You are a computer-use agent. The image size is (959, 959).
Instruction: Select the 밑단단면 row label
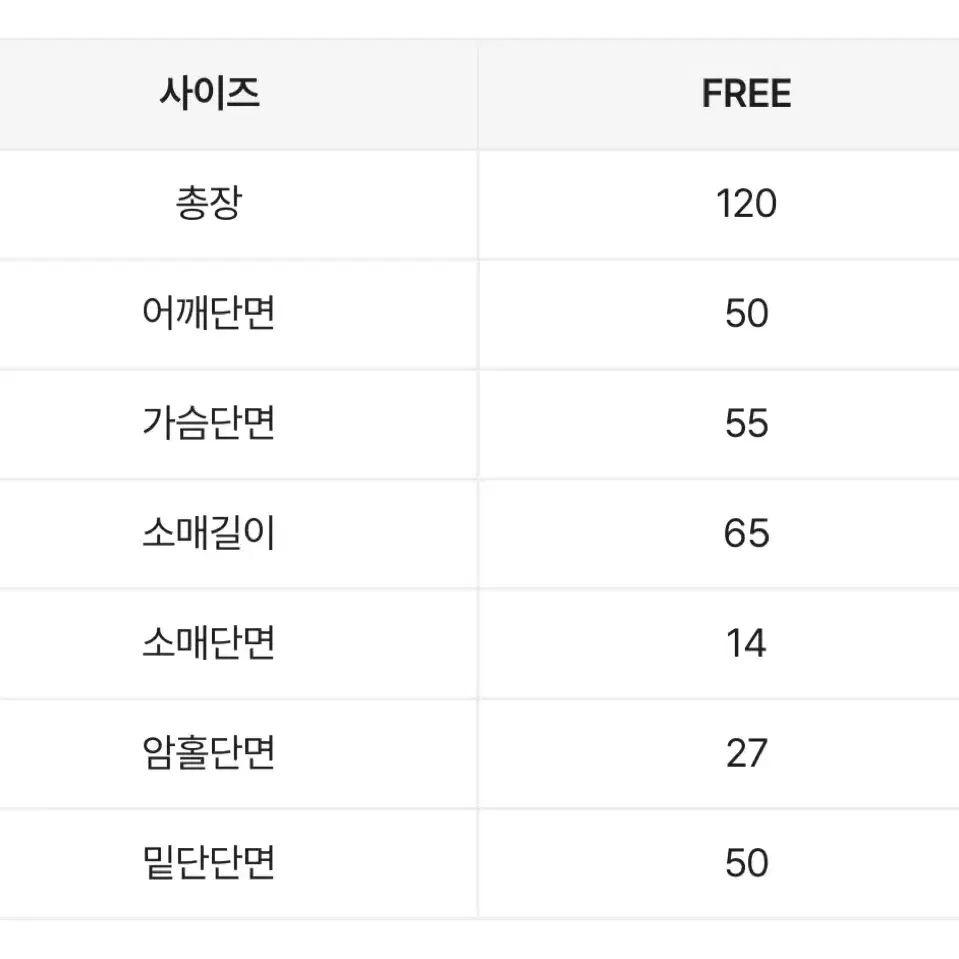click(209, 862)
